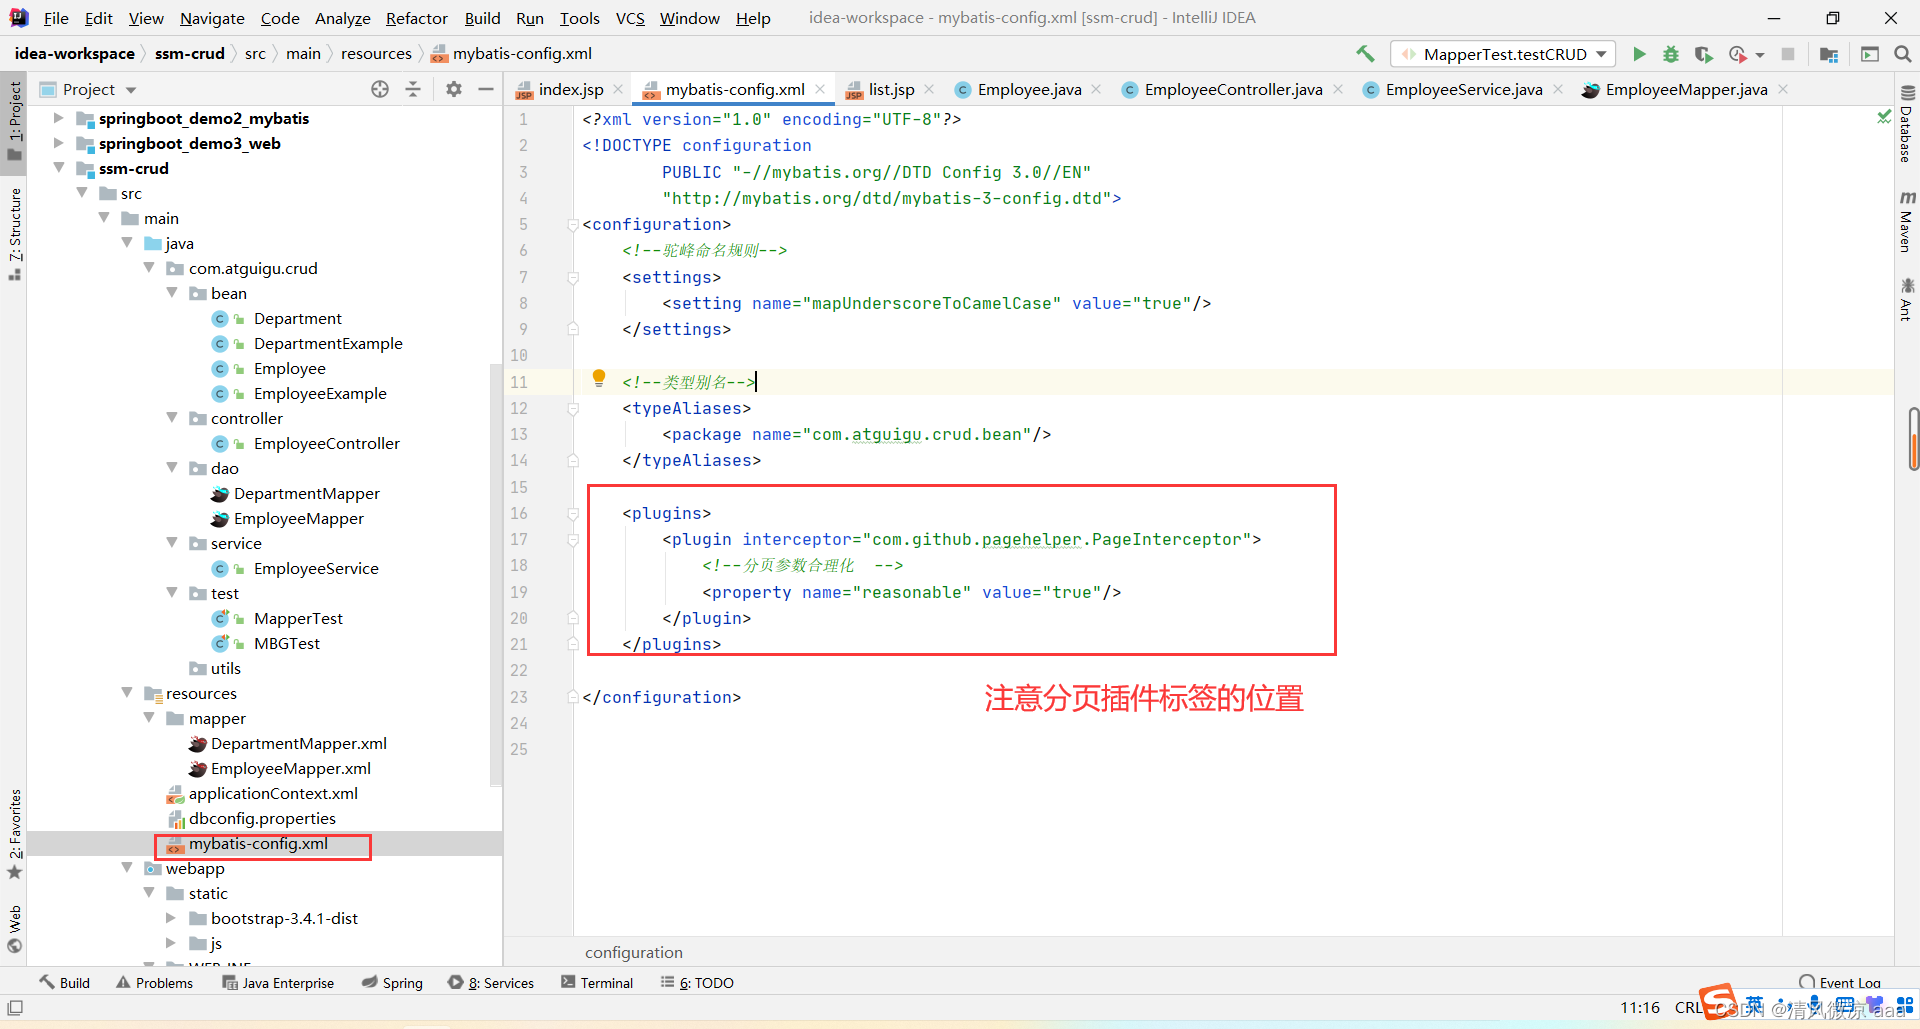Open the Event Log
Image resolution: width=1920 pixels, height=1029 pixels.
click(1840, 983)
